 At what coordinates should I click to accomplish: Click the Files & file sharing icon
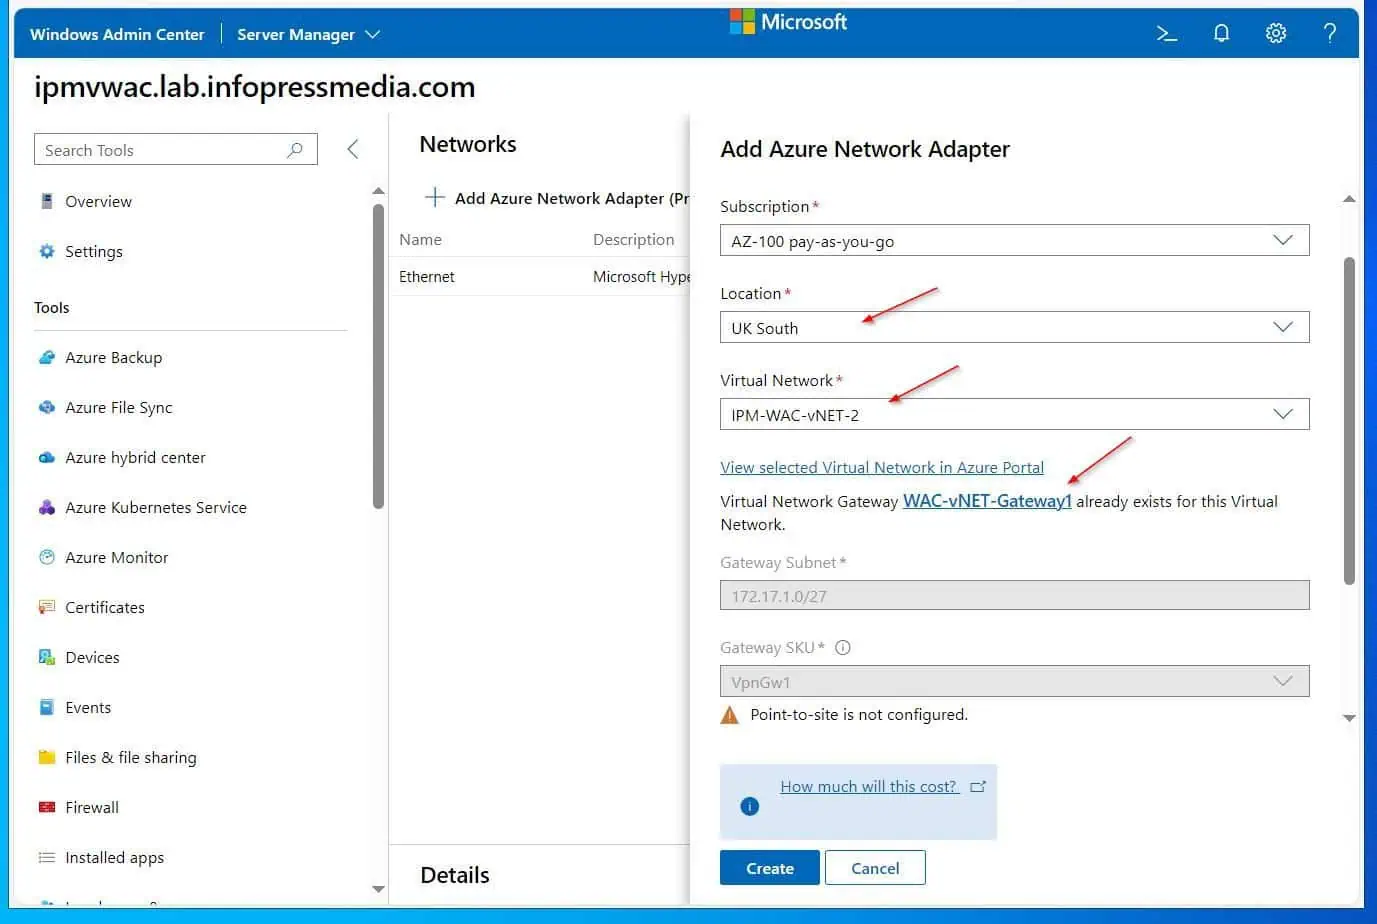coord(46,757)
